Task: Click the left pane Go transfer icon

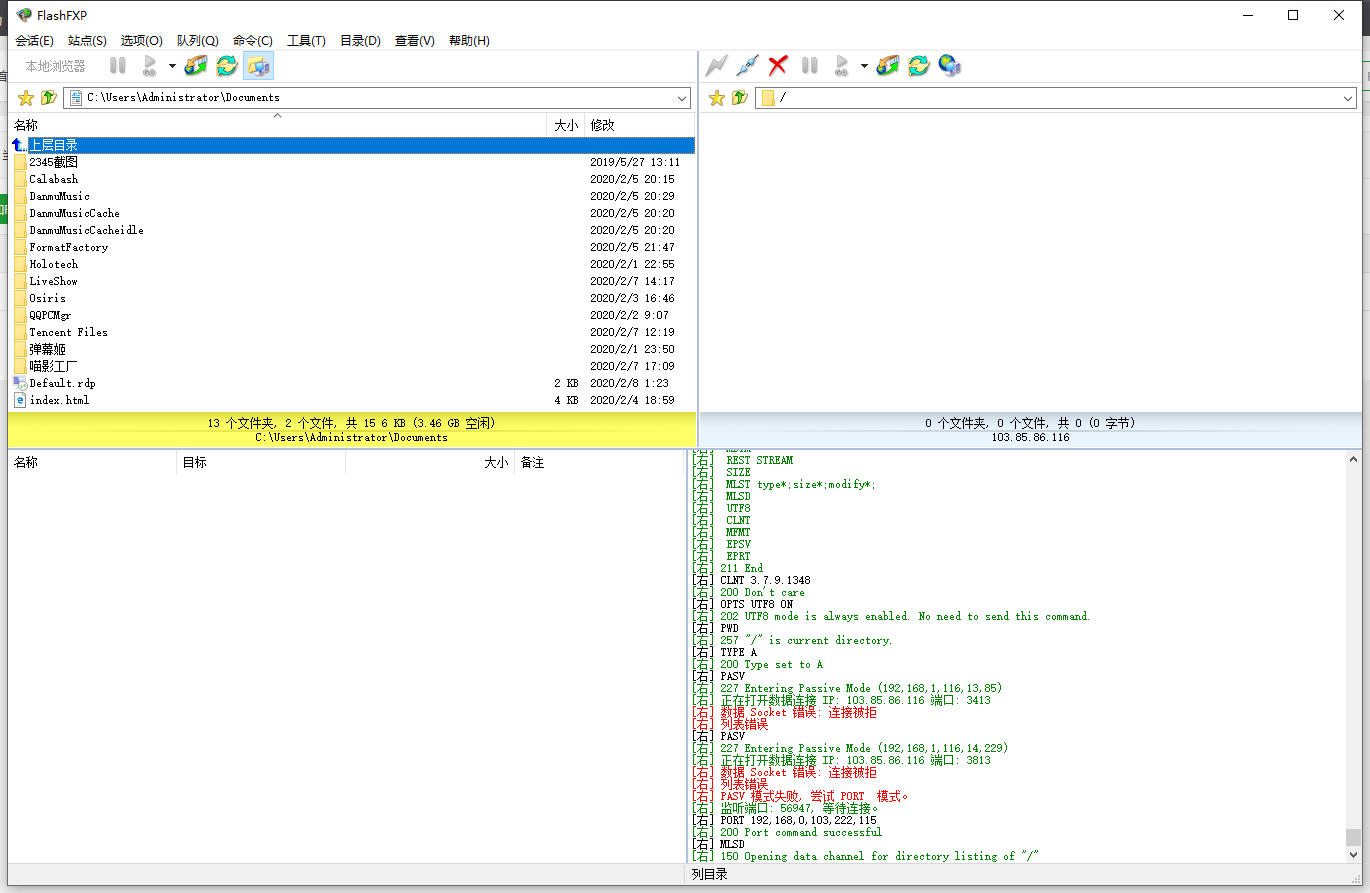Action: click(x=150, y=66)
